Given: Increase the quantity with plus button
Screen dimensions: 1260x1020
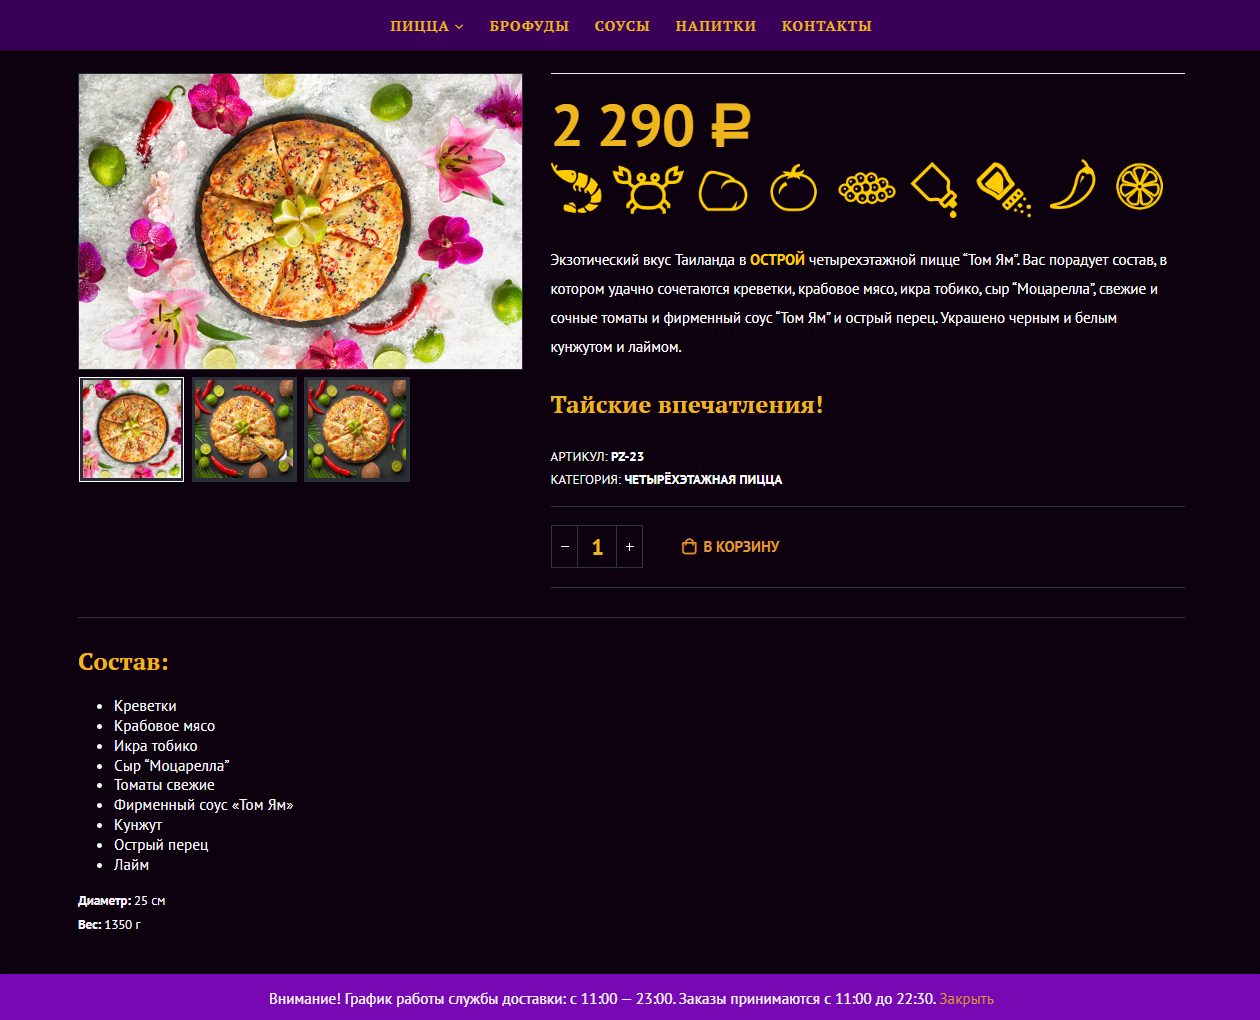Looking at the screenshot, I should (629, 547).
